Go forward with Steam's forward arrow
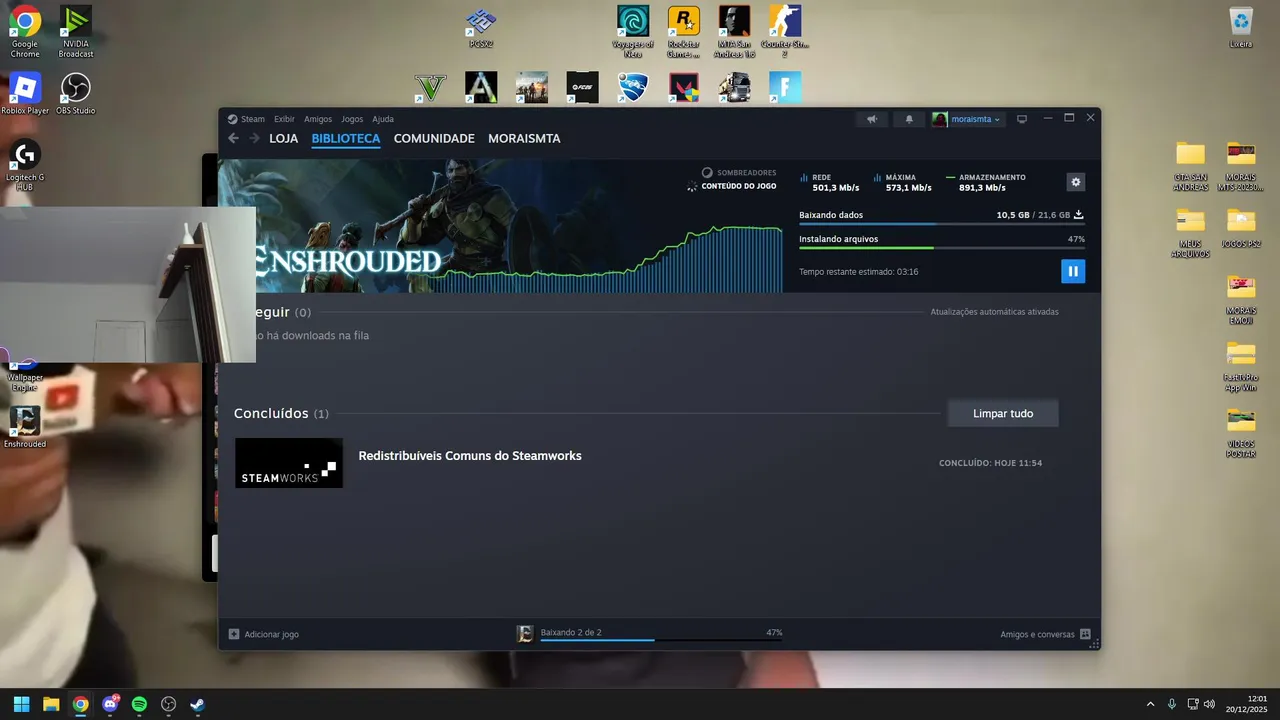1280x720 pixels. click(x=254, y=138)
